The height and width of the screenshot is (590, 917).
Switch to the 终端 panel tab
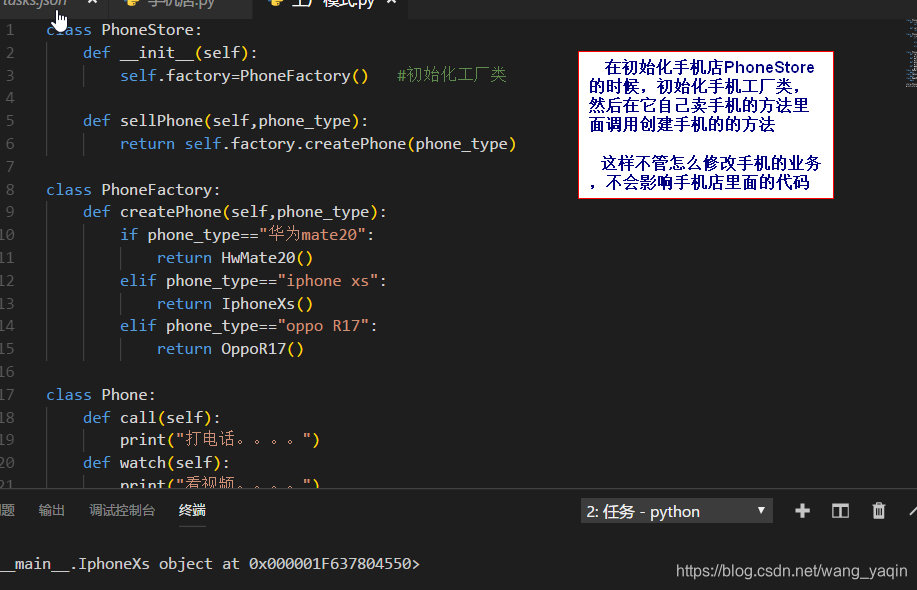(192, 510)
